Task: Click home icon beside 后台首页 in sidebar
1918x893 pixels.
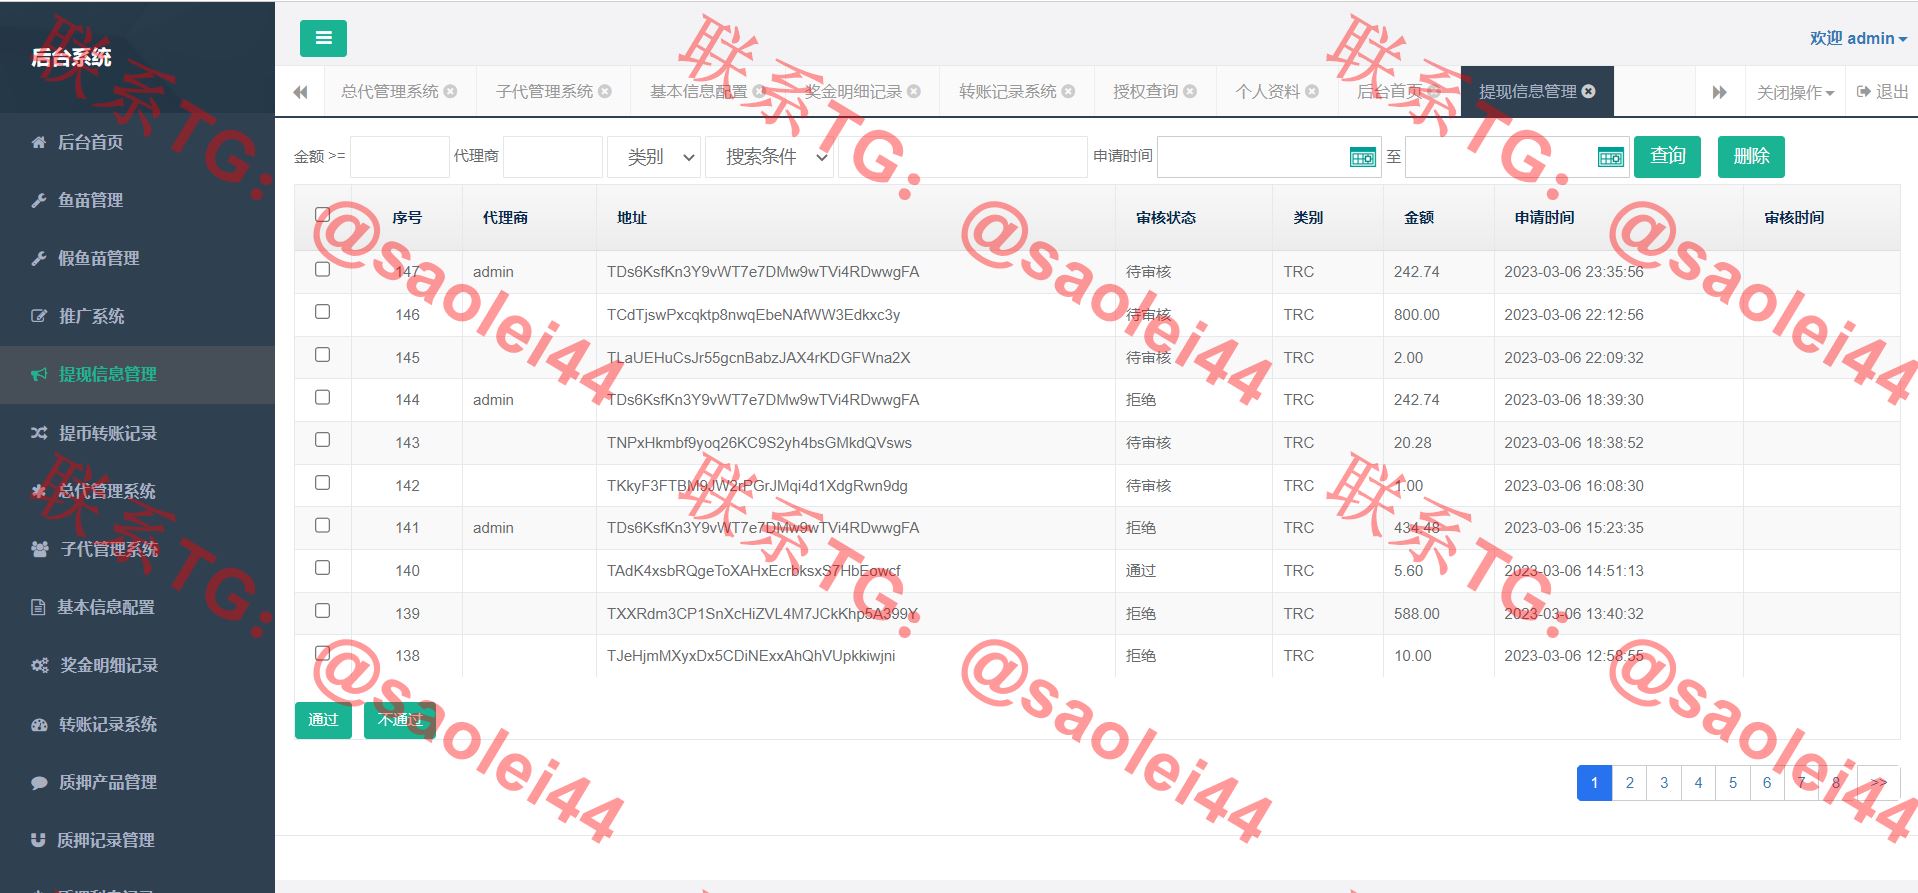Action: click(39, 143)
